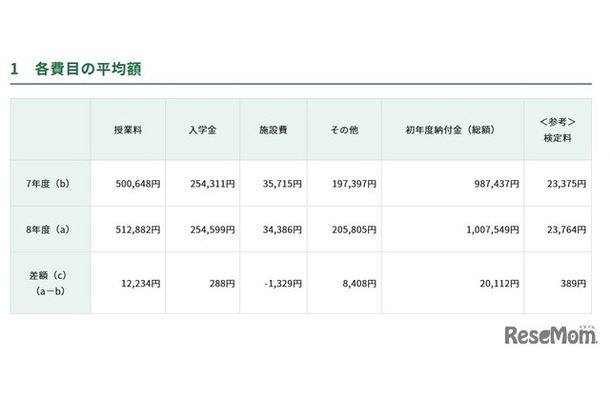This screenshot has width=610, height=400.
Task: Click the value 288円
Action: [222, 283]
